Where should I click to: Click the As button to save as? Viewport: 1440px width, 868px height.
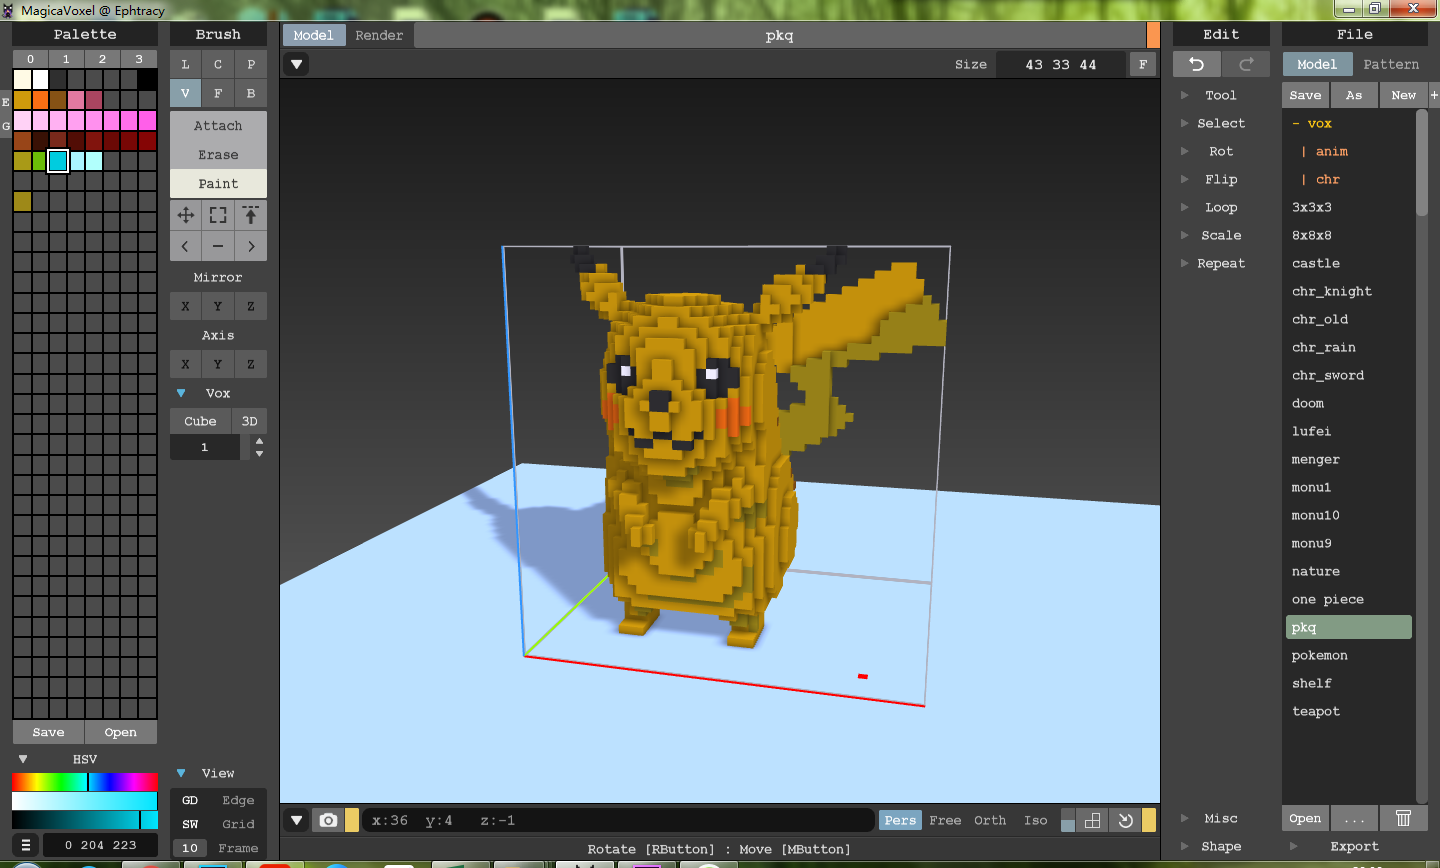[1354, 95]
